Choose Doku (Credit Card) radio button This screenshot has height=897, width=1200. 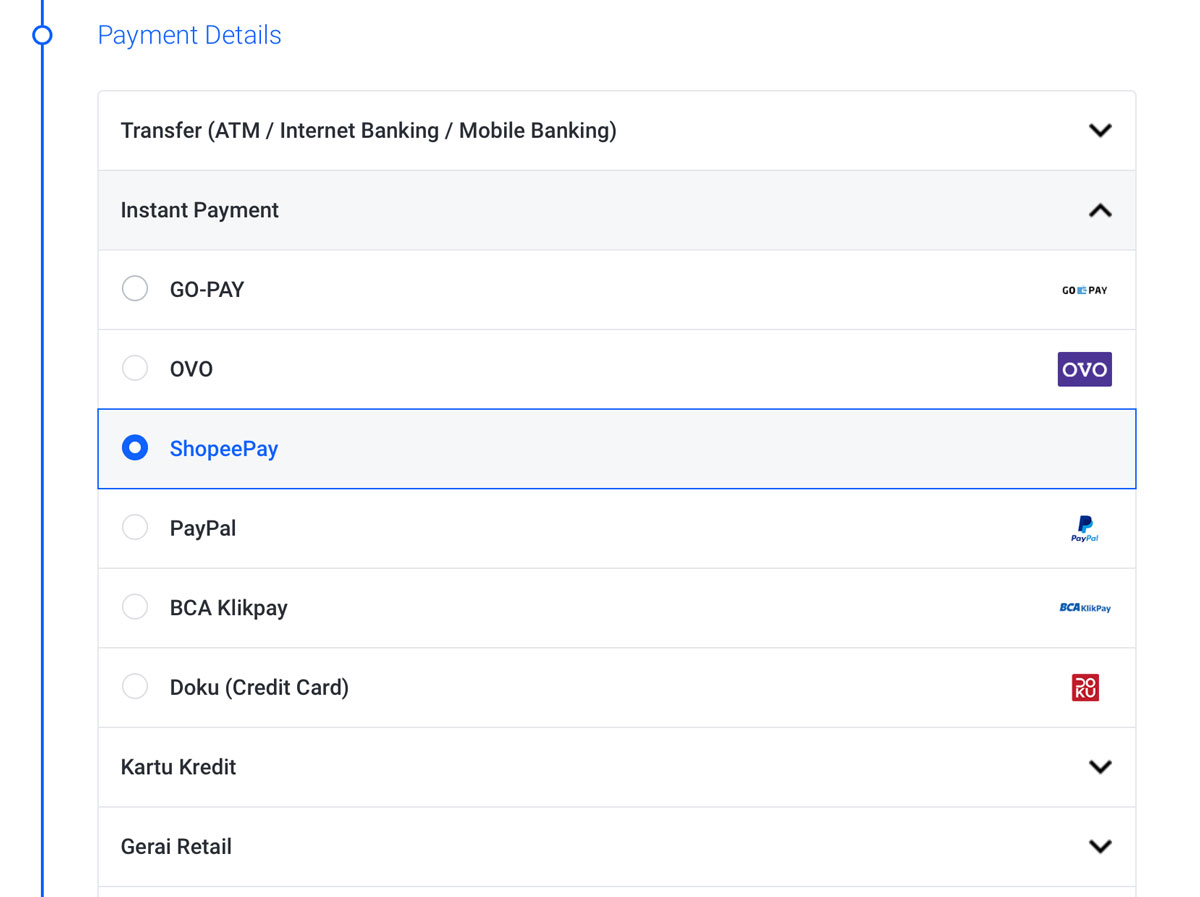click(x=135, y=687)
